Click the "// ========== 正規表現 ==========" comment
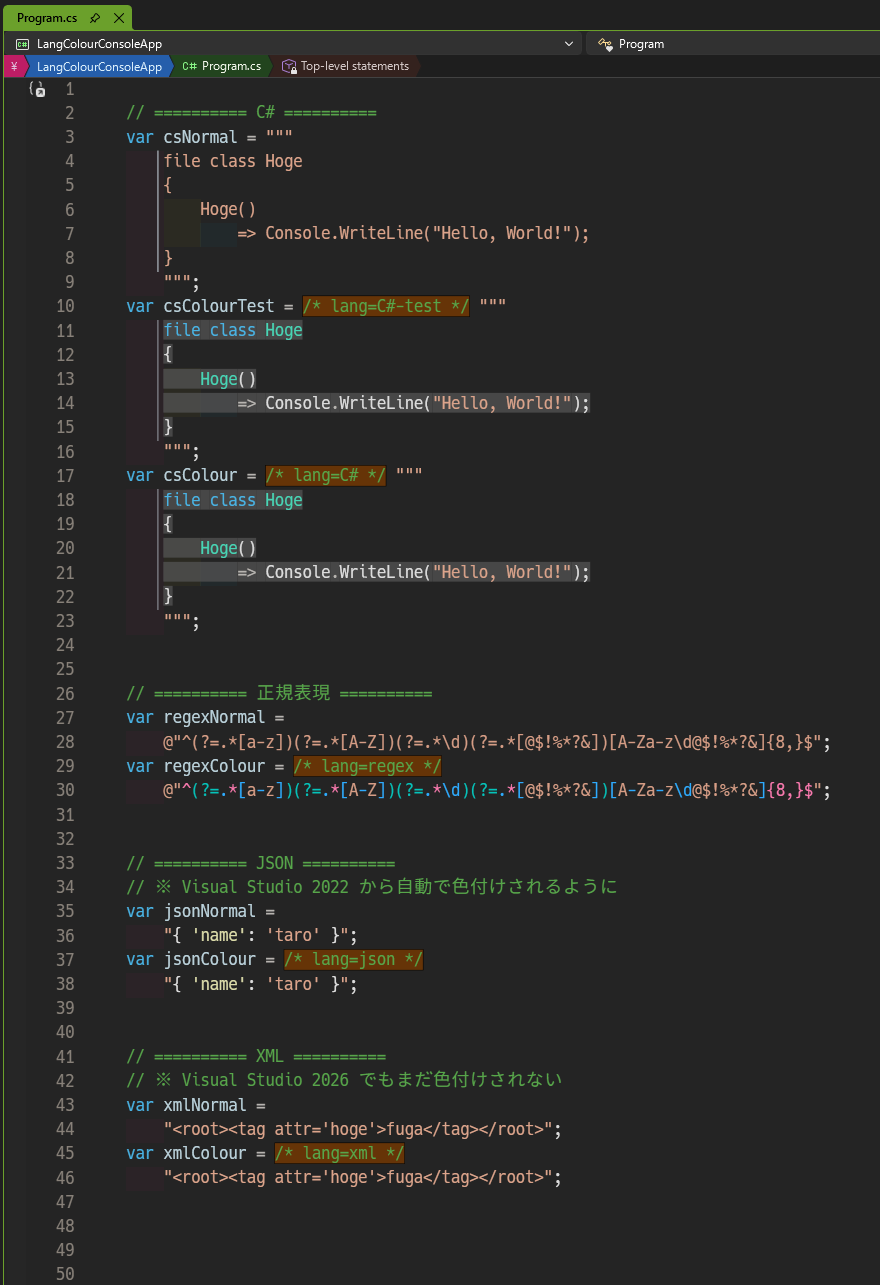This screenshot has height=1285, width=880. click(279, 693)
